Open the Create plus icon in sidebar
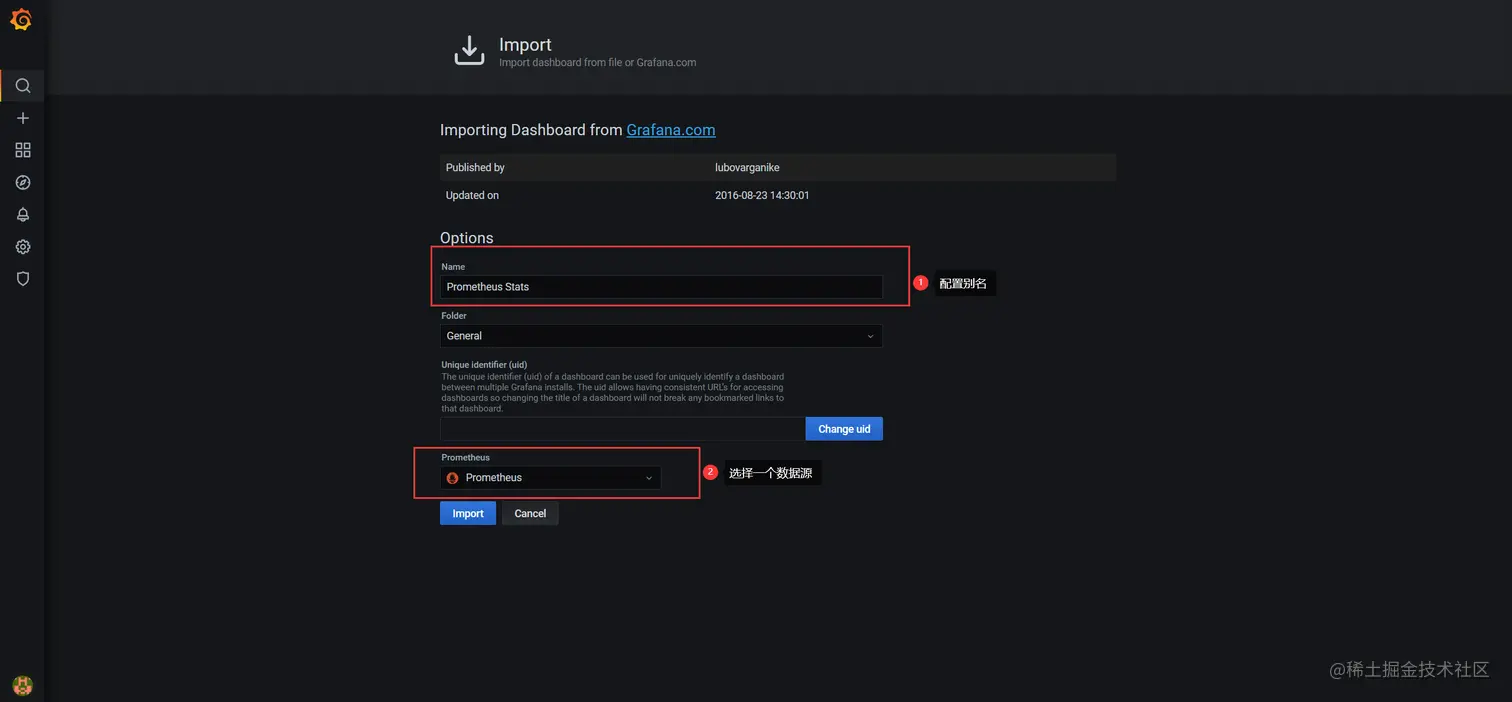This screenshot has height=702, width=1512. coord(23,118)
